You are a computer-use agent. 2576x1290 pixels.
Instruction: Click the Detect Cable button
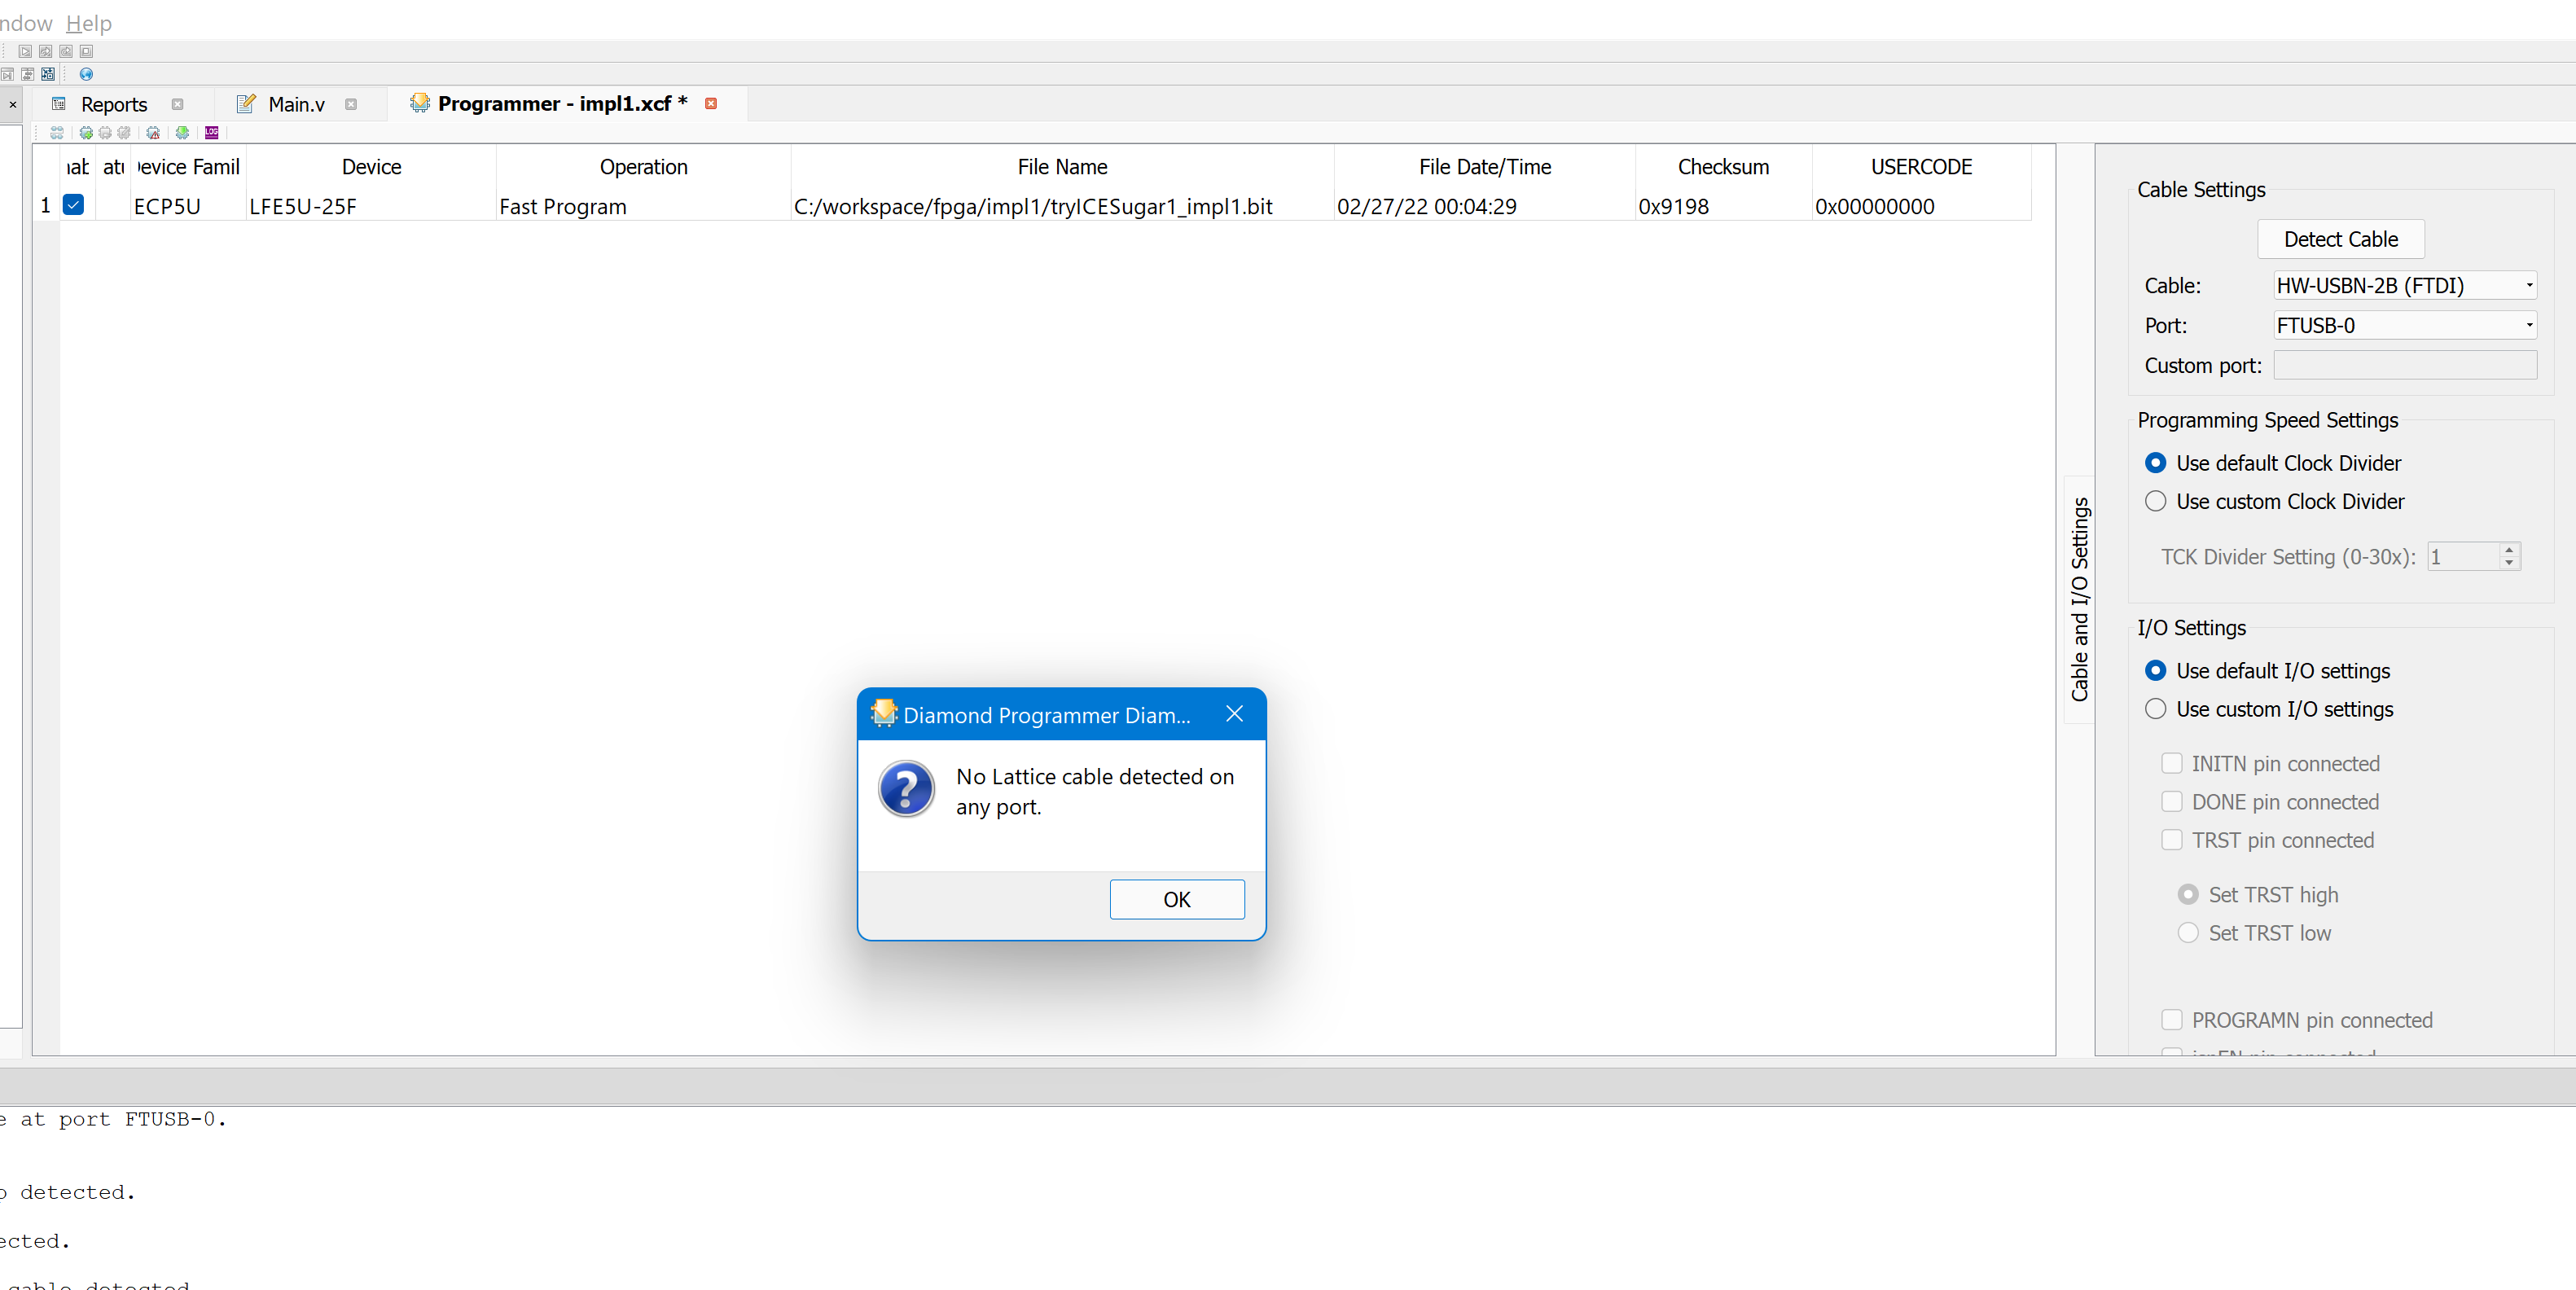(x=2340, y=239)
